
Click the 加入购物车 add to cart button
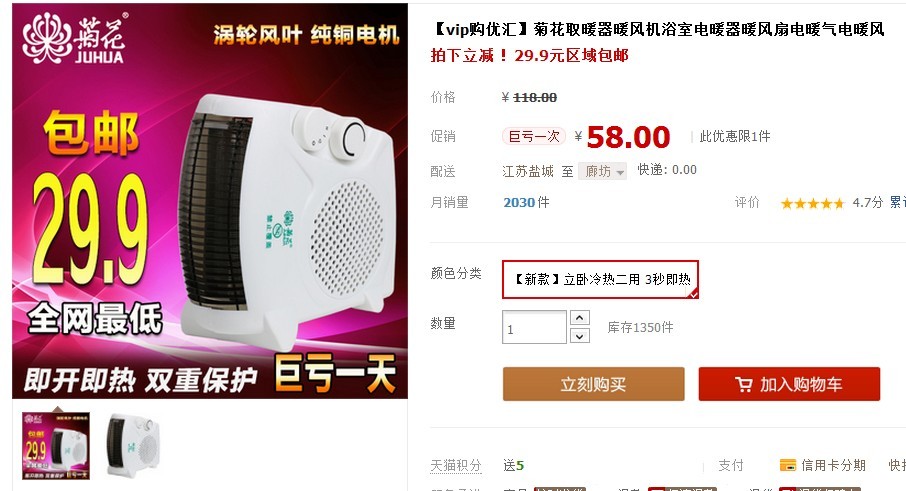[x=789, y=384]
